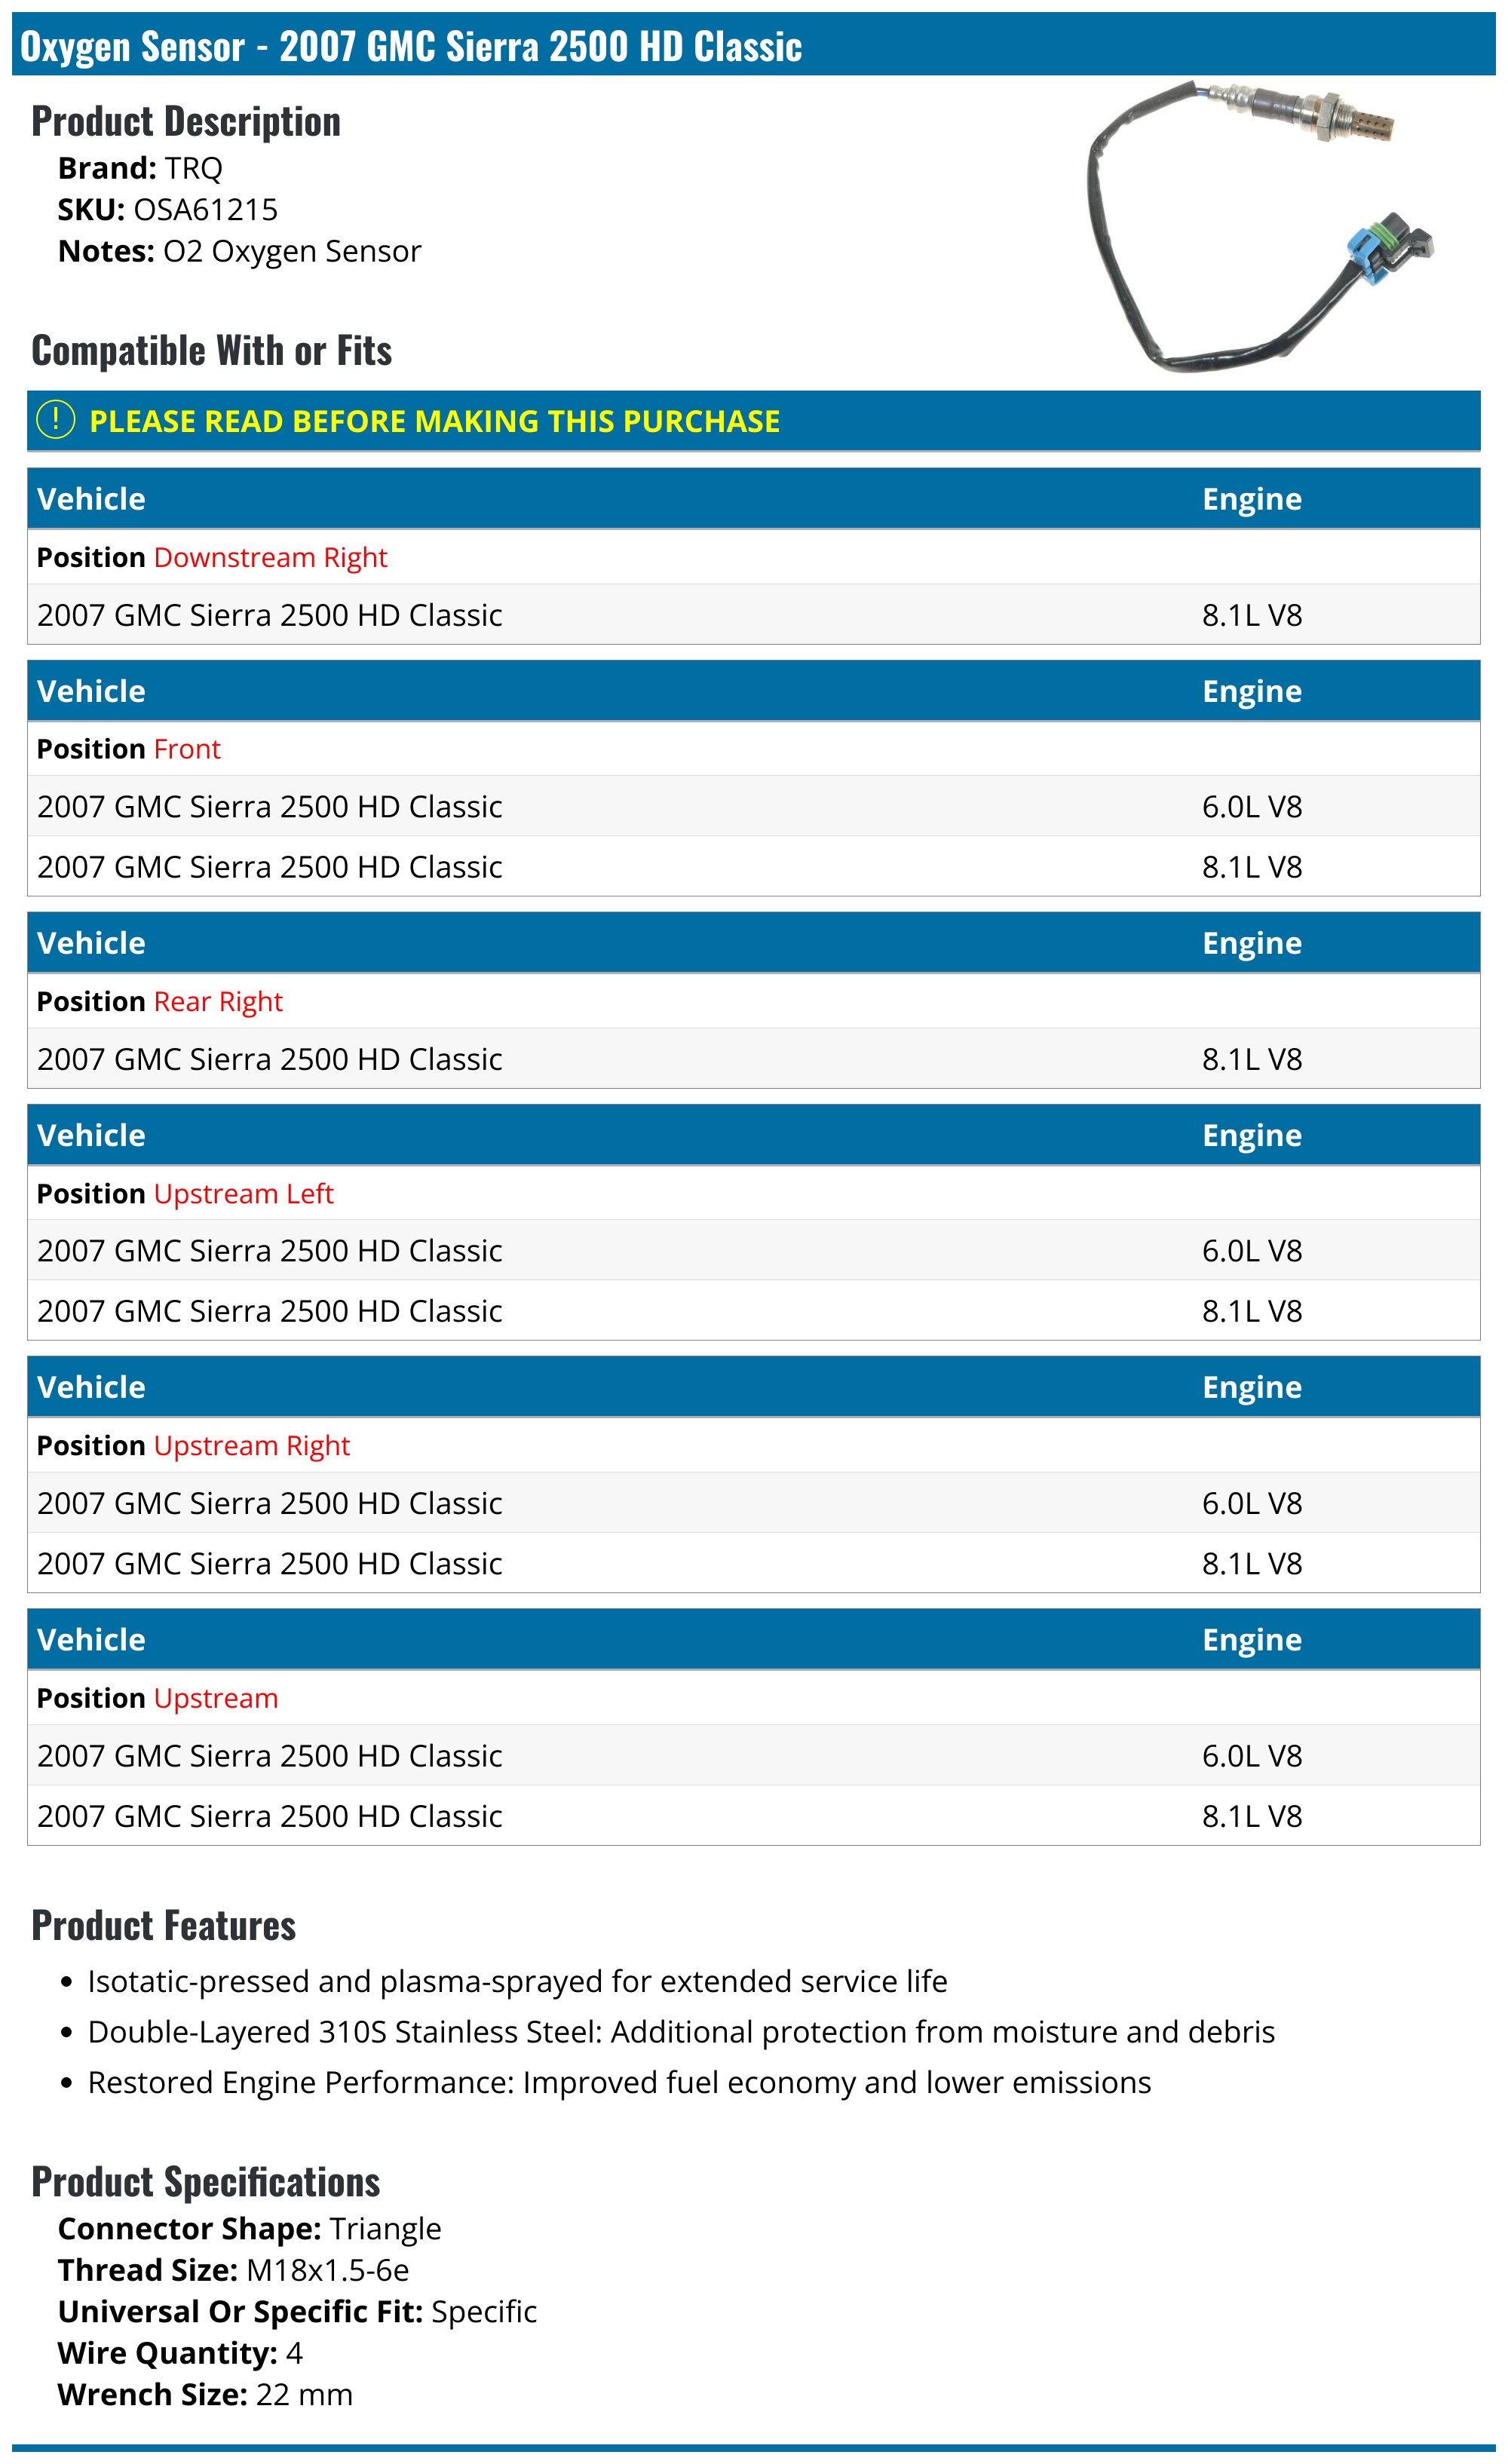
Task: Click the Product Description heading
Action: [x=186, y=122]
